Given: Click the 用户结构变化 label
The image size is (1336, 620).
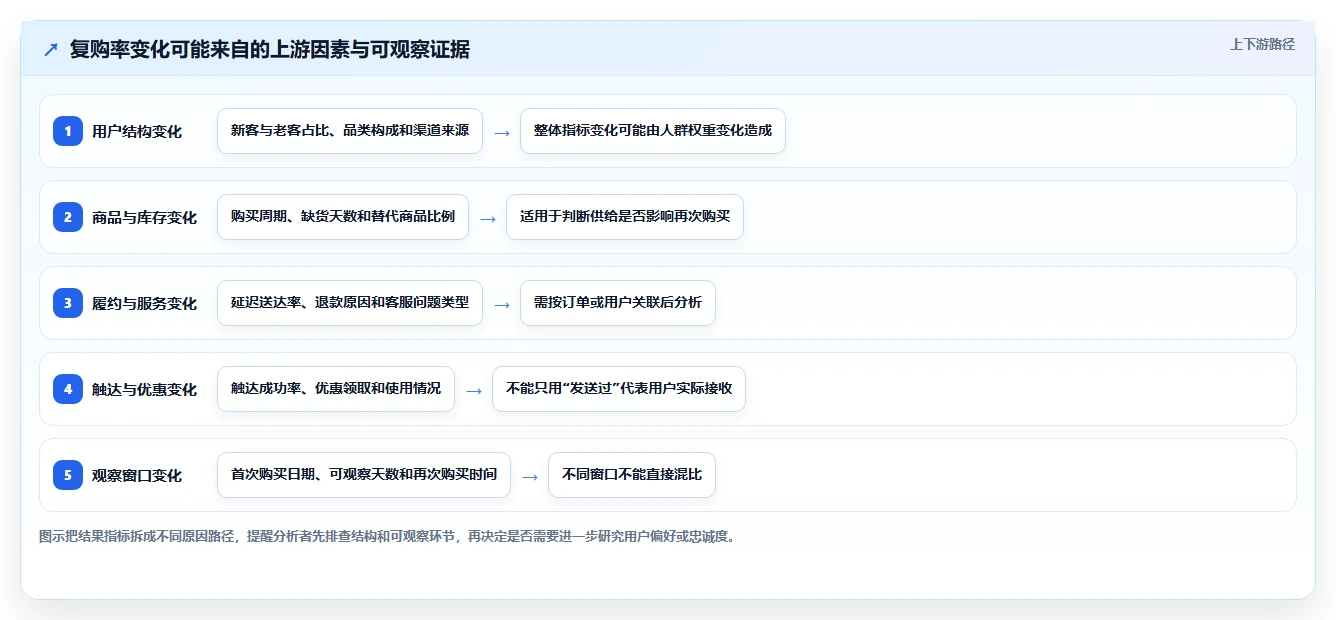Looking at the screenshot, I should pyautogui.click(x=137, y=131).
